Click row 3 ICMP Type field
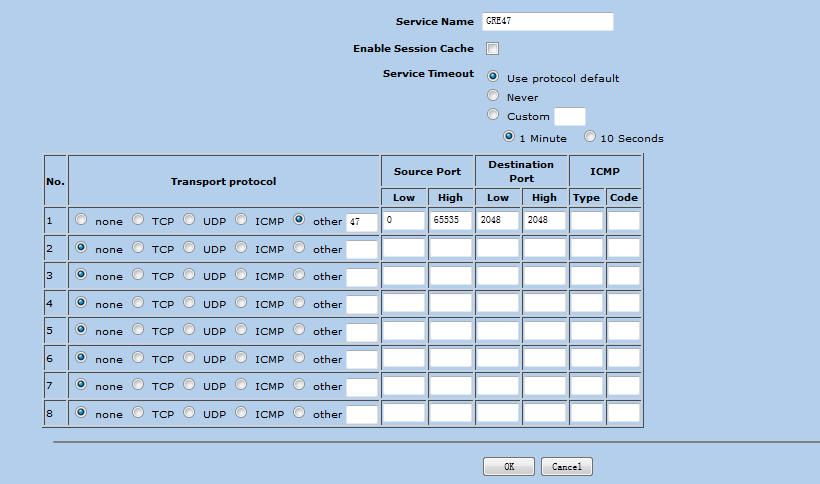Image resolution: width=820 pixels, height=484 pixels. coord(587,275)
